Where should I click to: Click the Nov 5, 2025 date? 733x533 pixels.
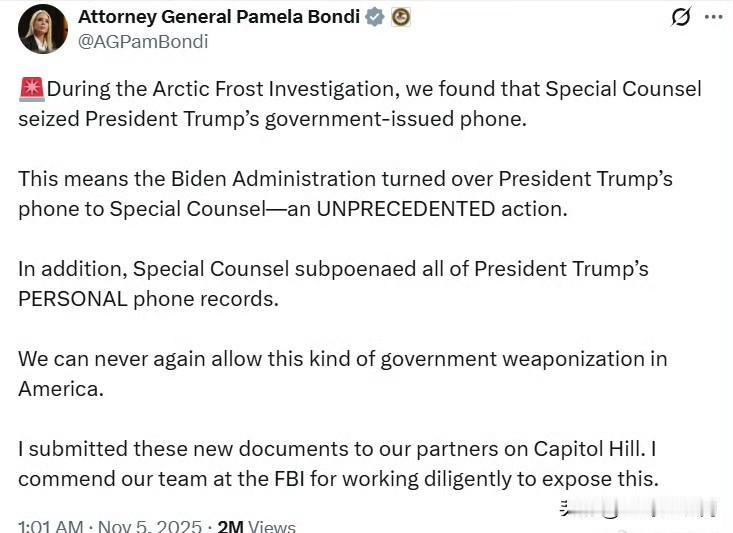(x=150, y=526)
